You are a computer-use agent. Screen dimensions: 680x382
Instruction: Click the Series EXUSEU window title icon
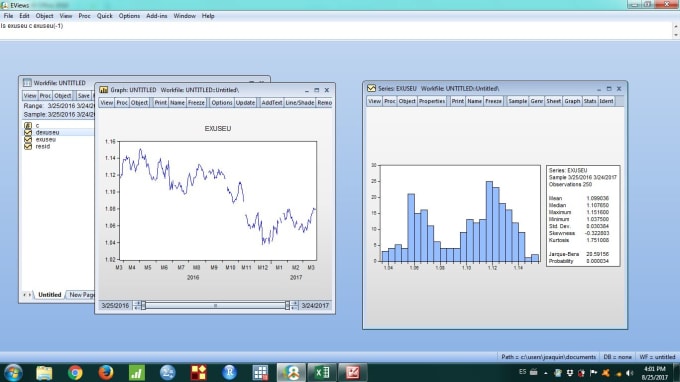point(371,88)
